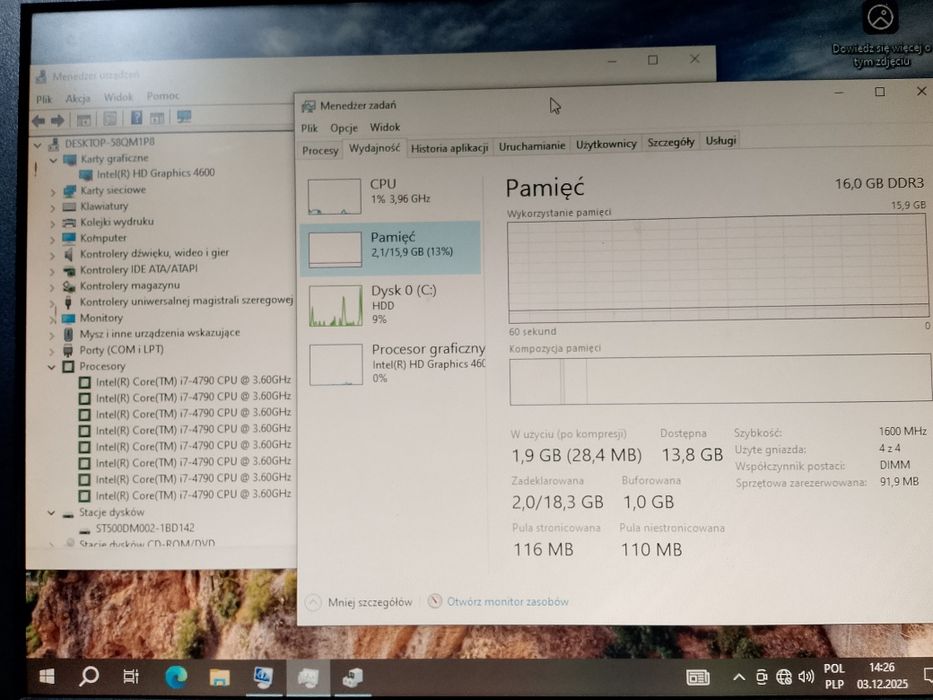The width and height of the screenshot is (933, 700).
Task: Open the Procesy tab
Action: click(320, 151)
